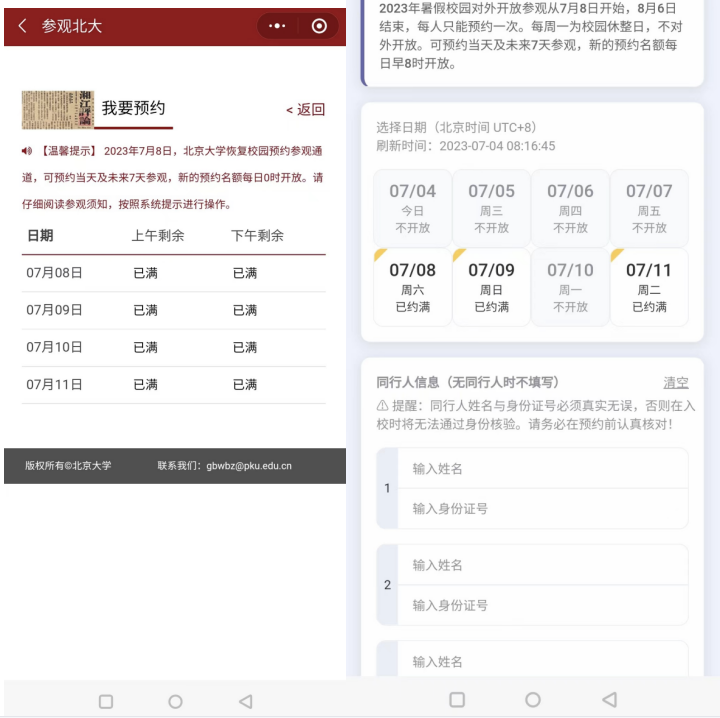
Task: Focus companion 2 输入身份证号 field
Action: coord(543,605)
